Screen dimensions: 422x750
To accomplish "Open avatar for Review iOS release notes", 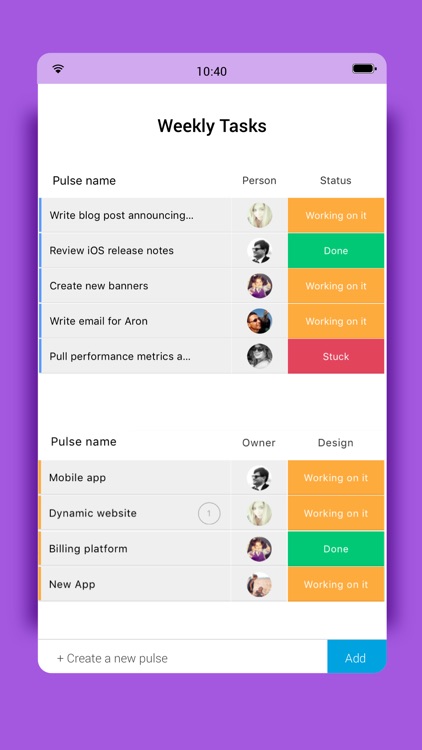I will 260,251.
